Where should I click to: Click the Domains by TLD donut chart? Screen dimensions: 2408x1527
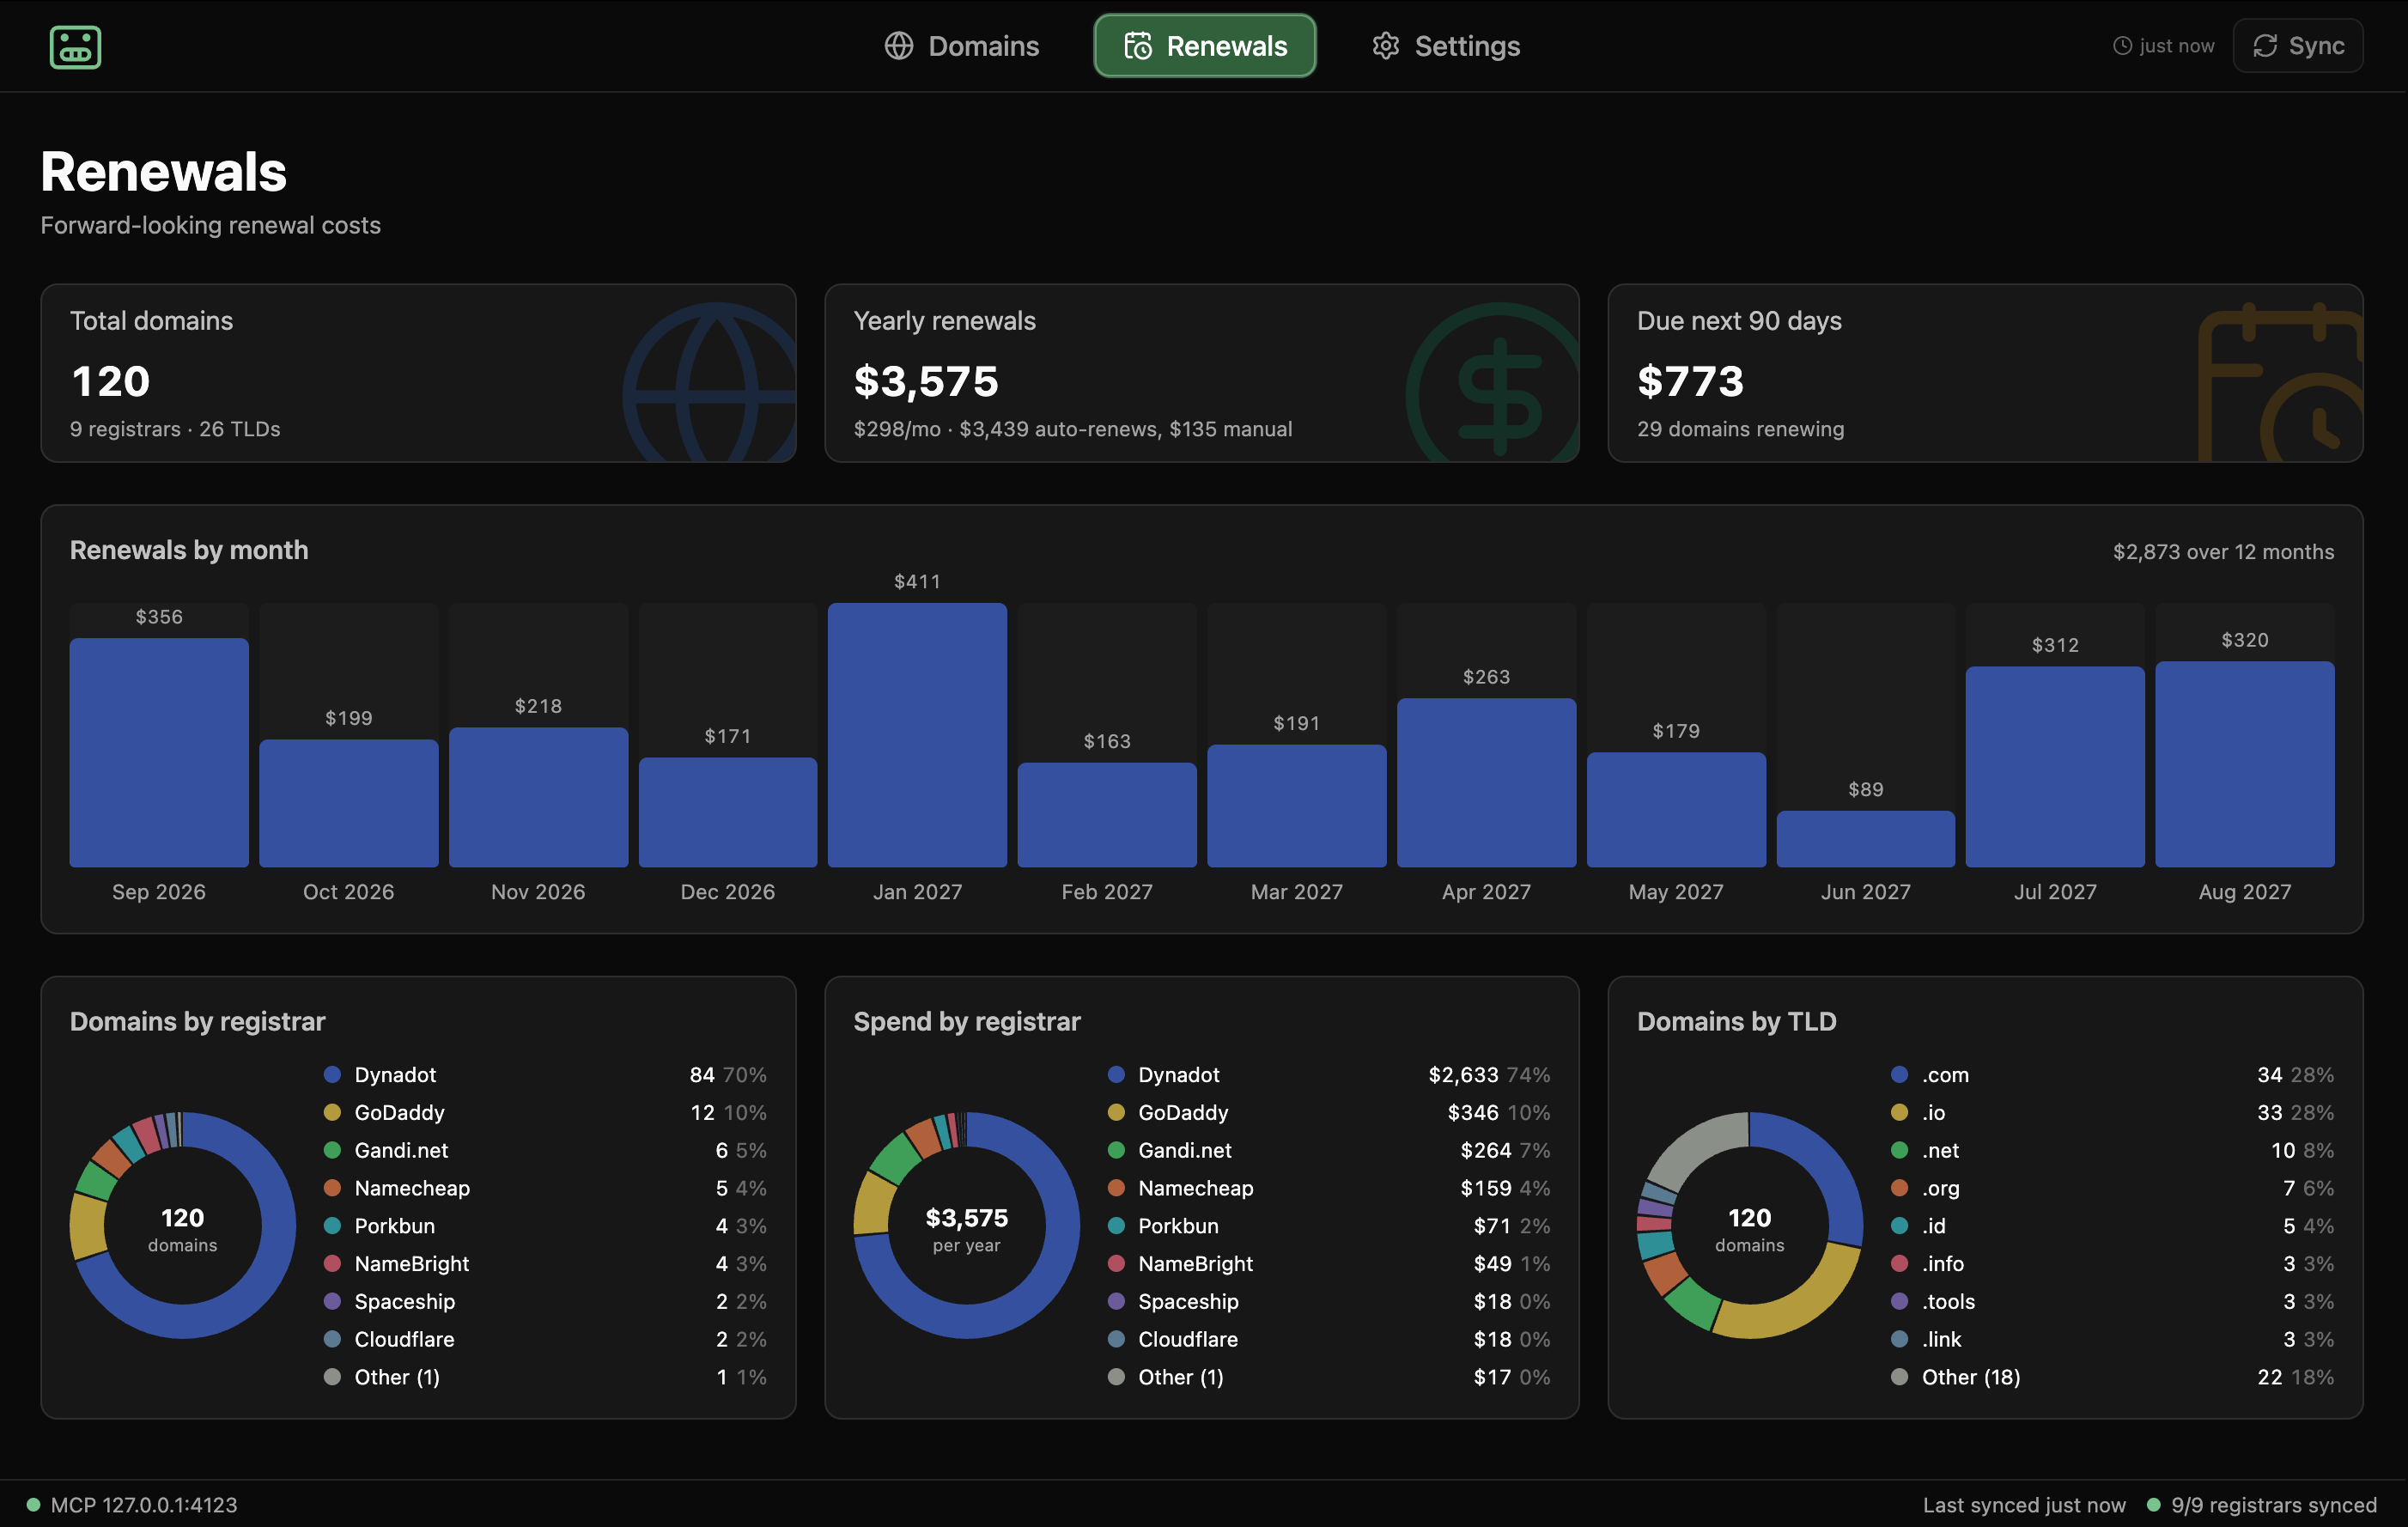click(x=1750, y=1225)
